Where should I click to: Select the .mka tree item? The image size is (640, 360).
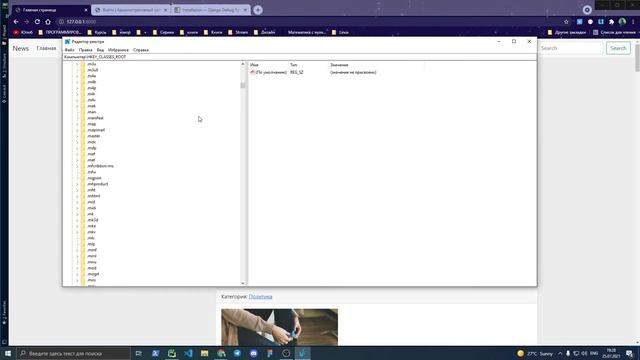pyautogui.click(x=91, y=226)
